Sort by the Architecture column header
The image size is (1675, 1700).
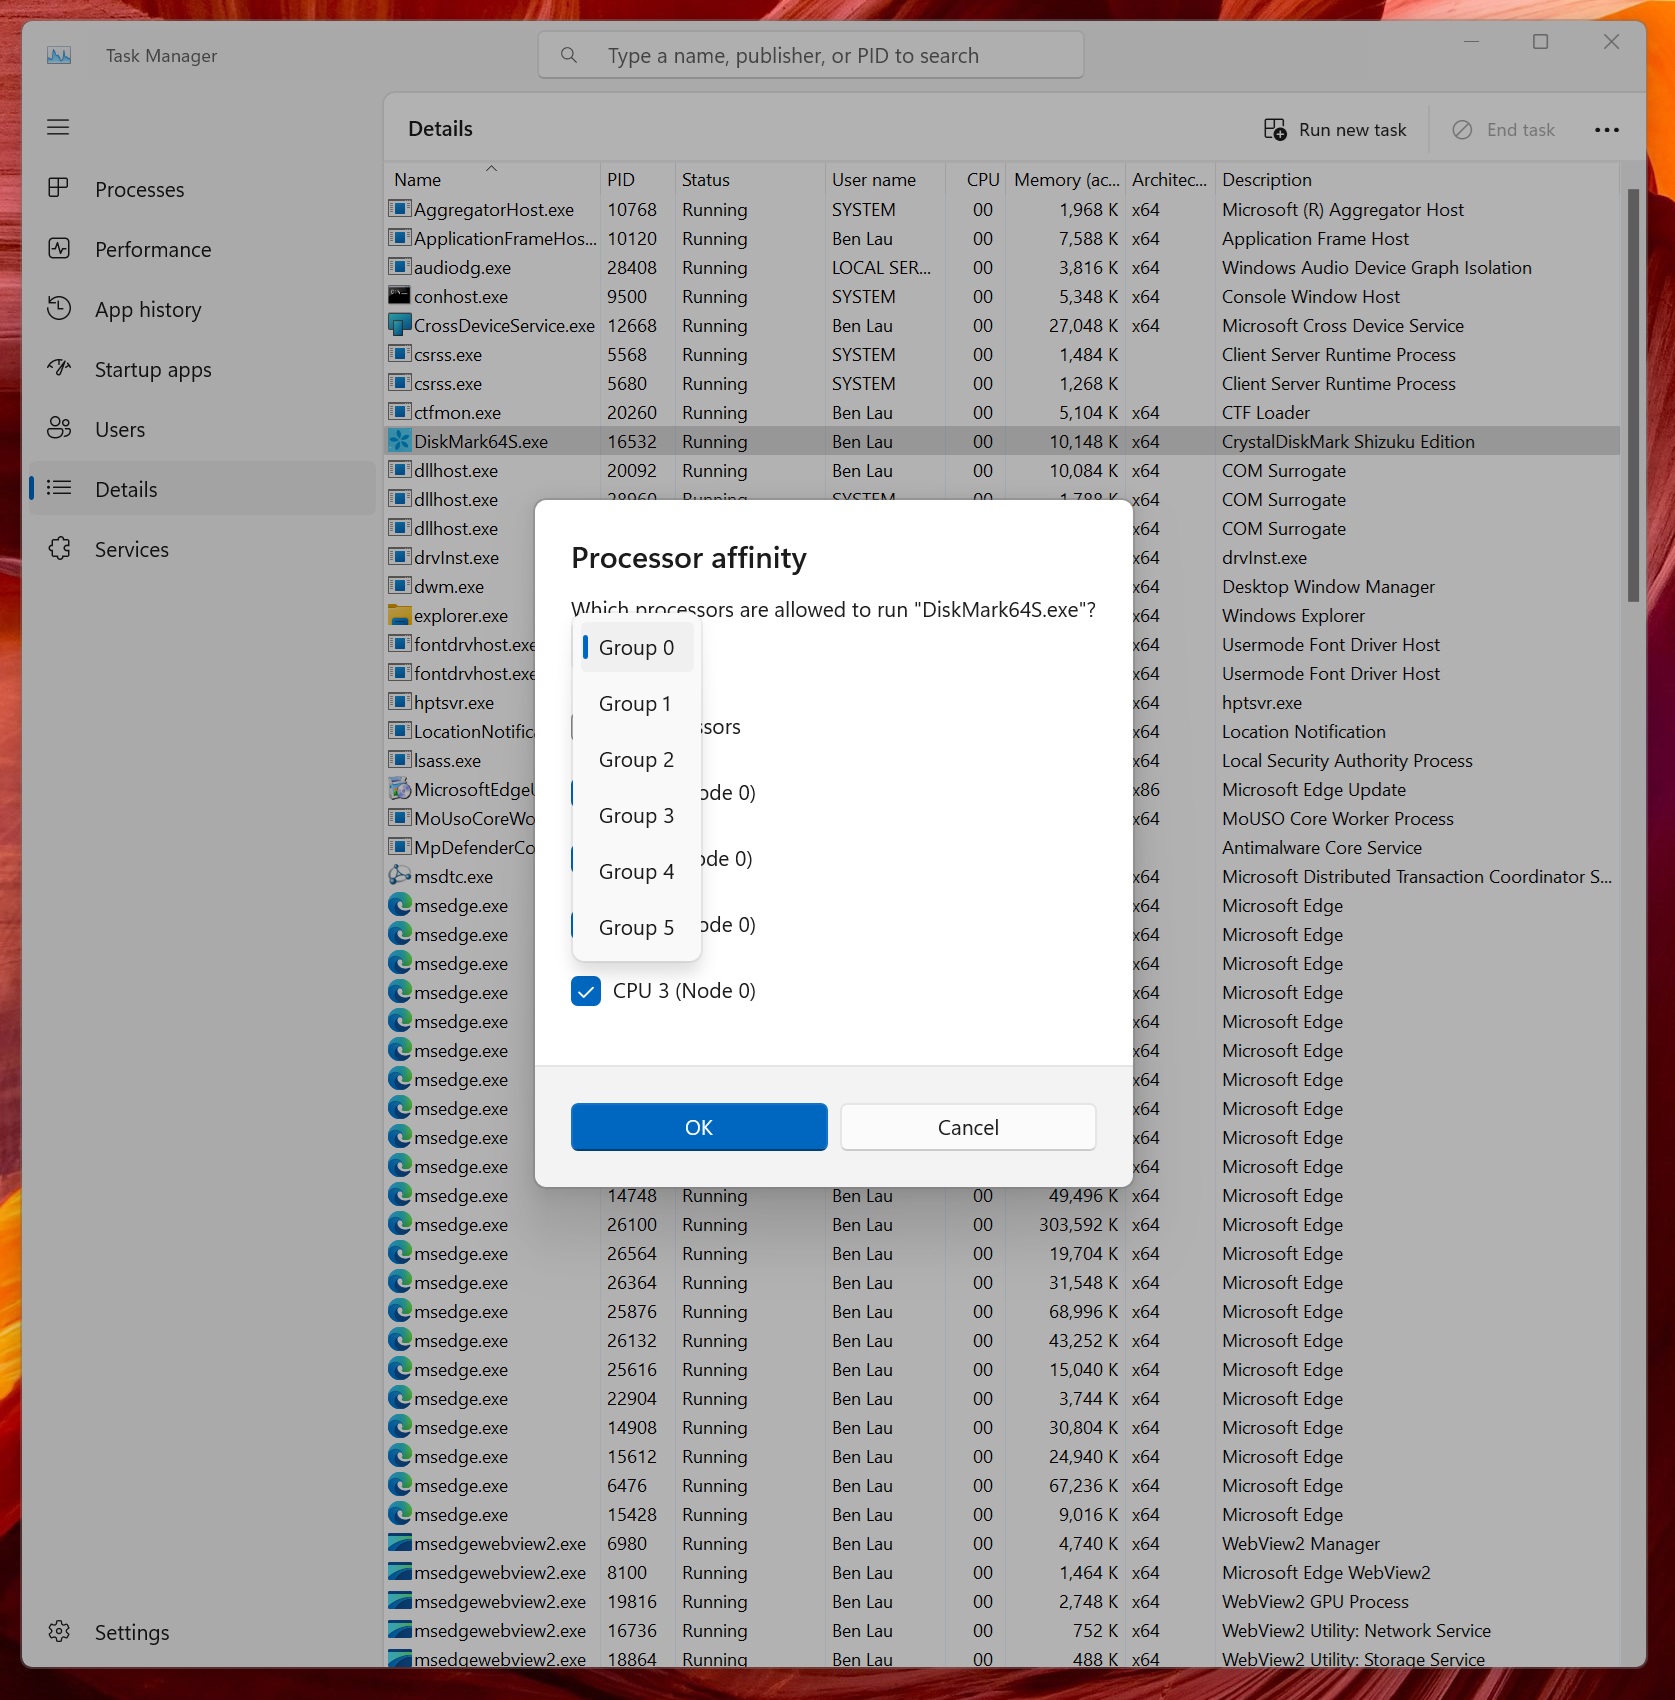1170,180
